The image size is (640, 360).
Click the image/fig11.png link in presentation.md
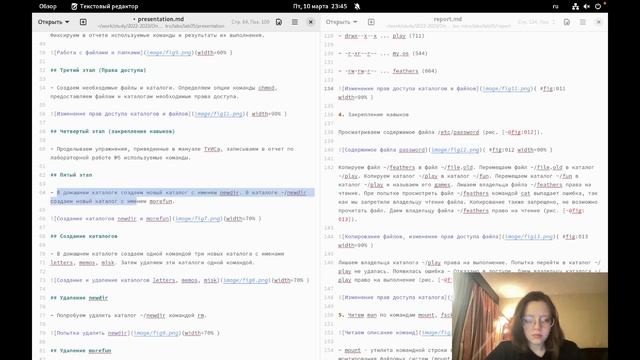(218, 114)
